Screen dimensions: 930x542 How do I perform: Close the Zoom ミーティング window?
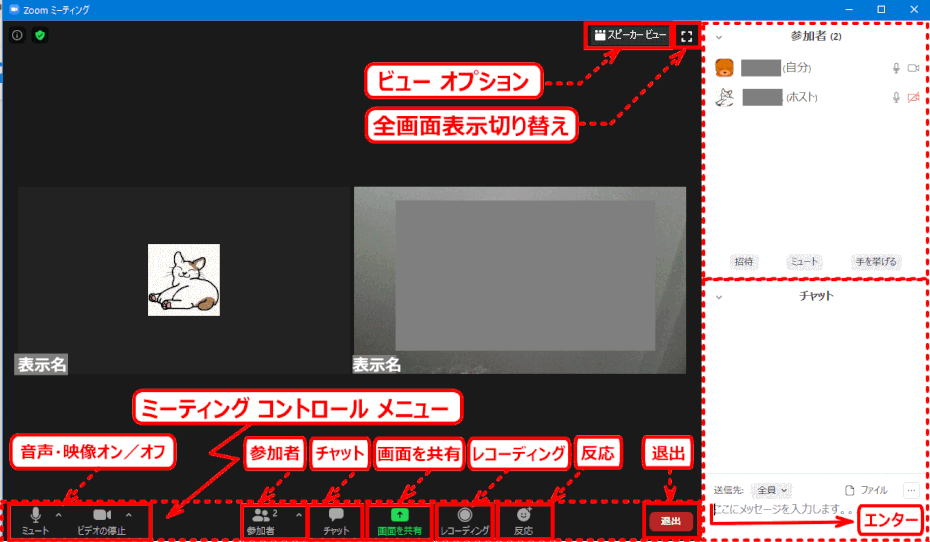pos(913,9)
